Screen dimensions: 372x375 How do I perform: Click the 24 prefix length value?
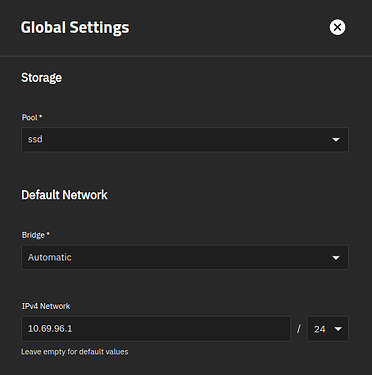click(319, 329)
